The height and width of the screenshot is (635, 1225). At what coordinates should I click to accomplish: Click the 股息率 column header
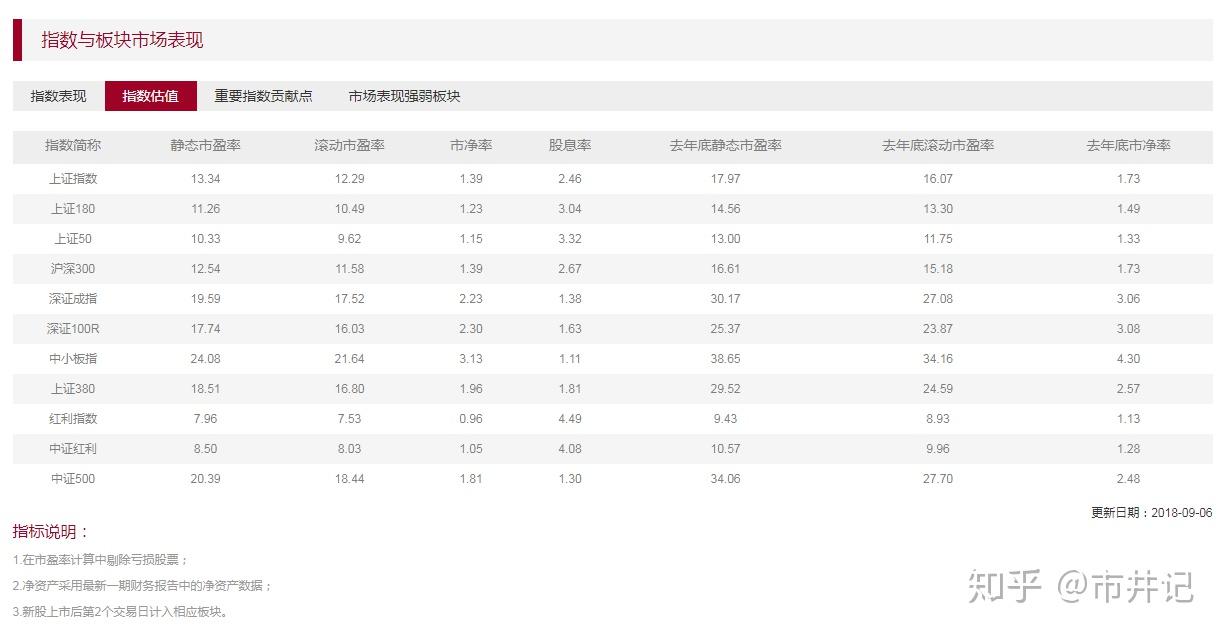[570, 145]
